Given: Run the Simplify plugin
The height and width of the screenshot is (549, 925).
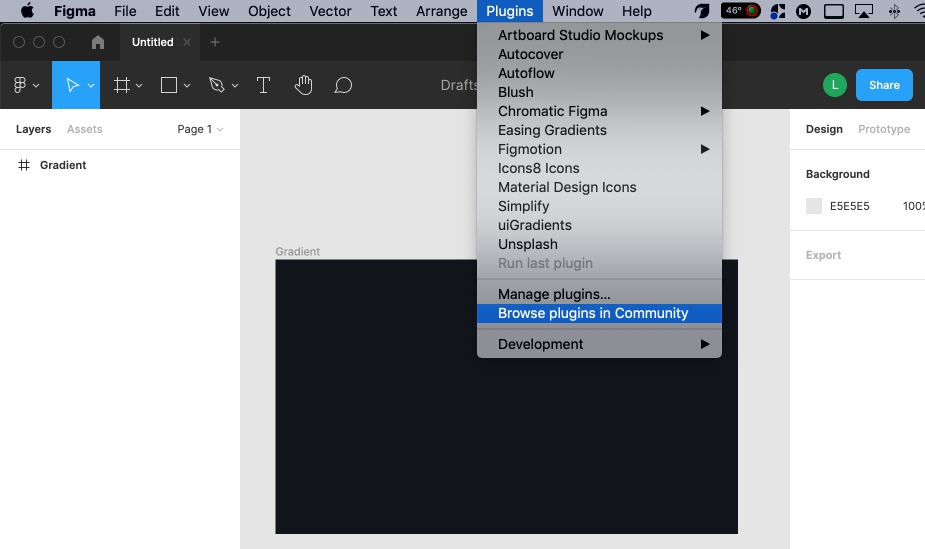Looking at the screenshot, I should click(x=599, y=206).
